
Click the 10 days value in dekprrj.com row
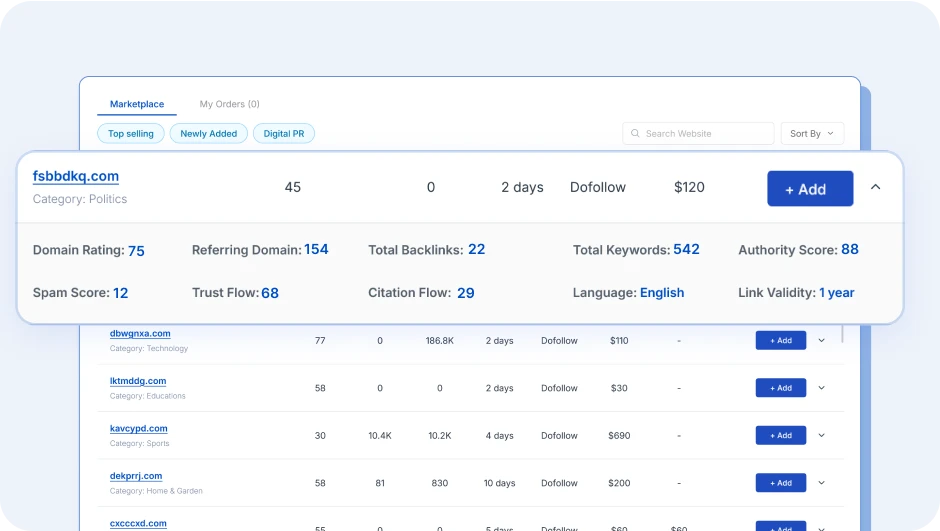point(499,483)
